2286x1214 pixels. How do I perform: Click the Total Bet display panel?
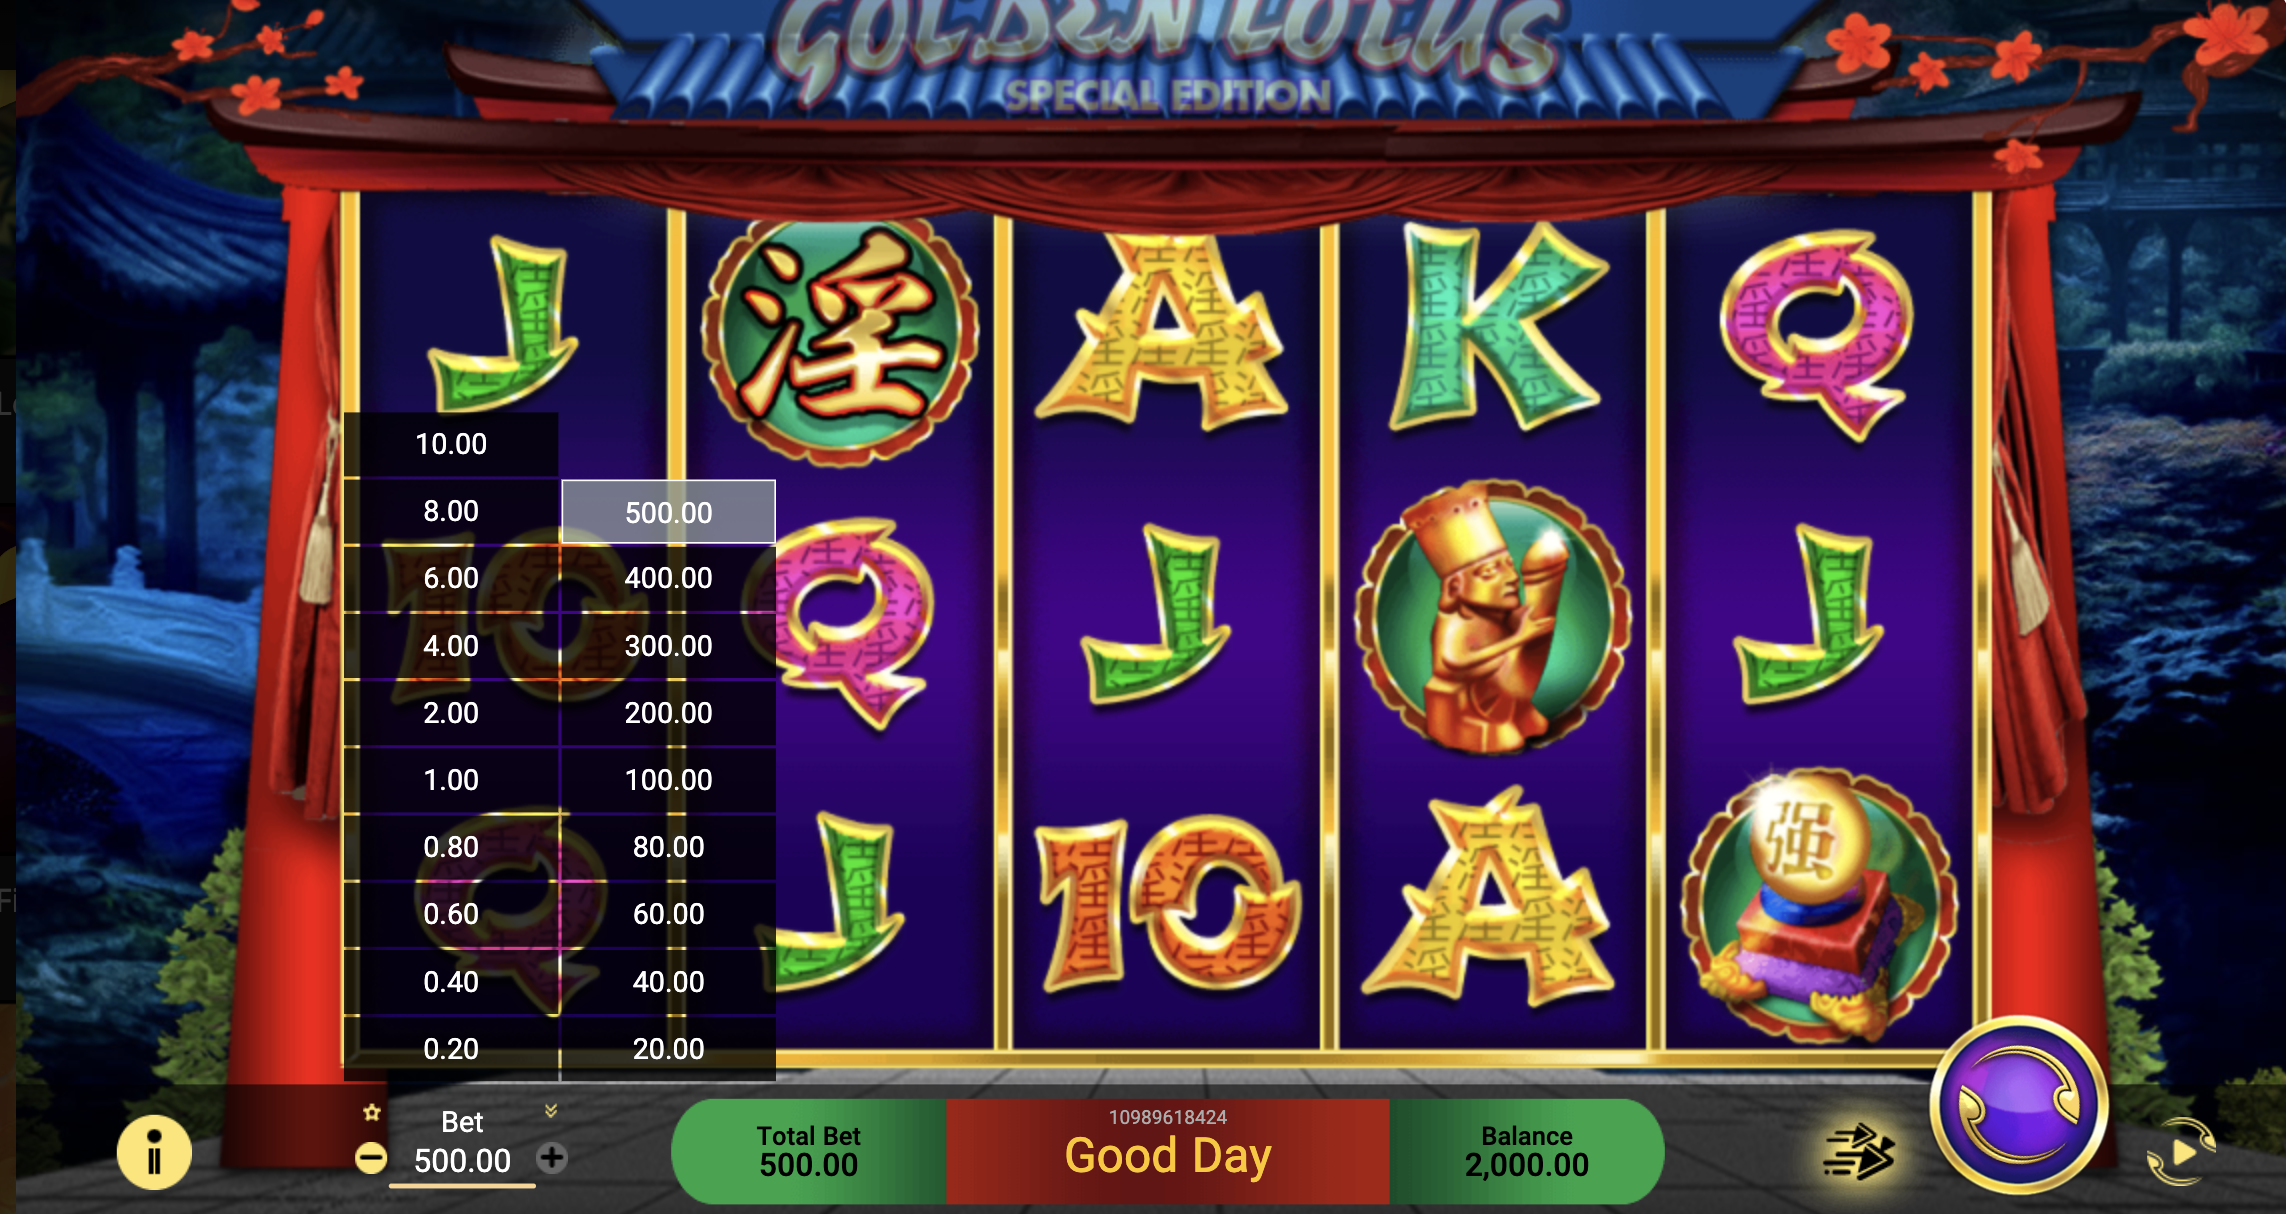[809, 1151]
